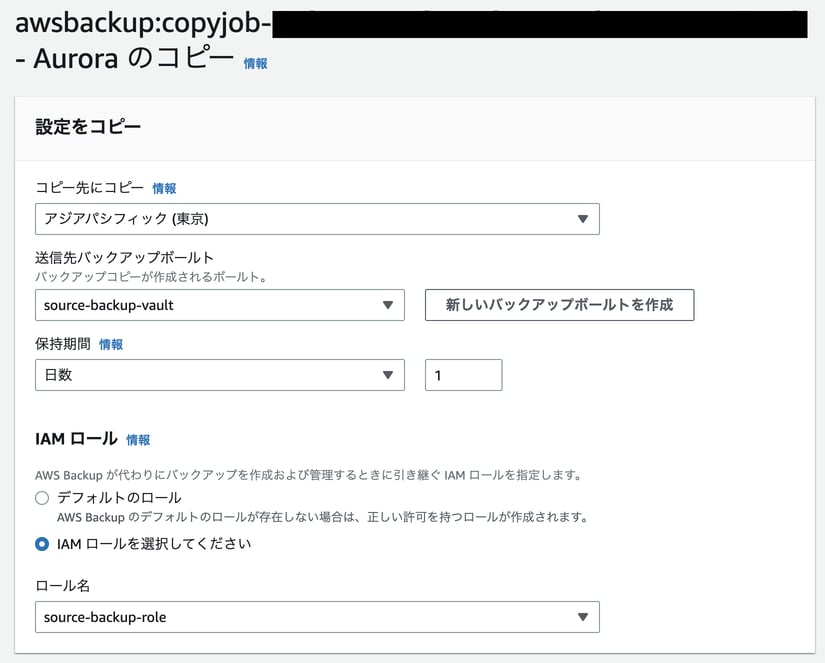Open the IAM ロール info link
The image size is (825, 663).
tap(138, 438)
